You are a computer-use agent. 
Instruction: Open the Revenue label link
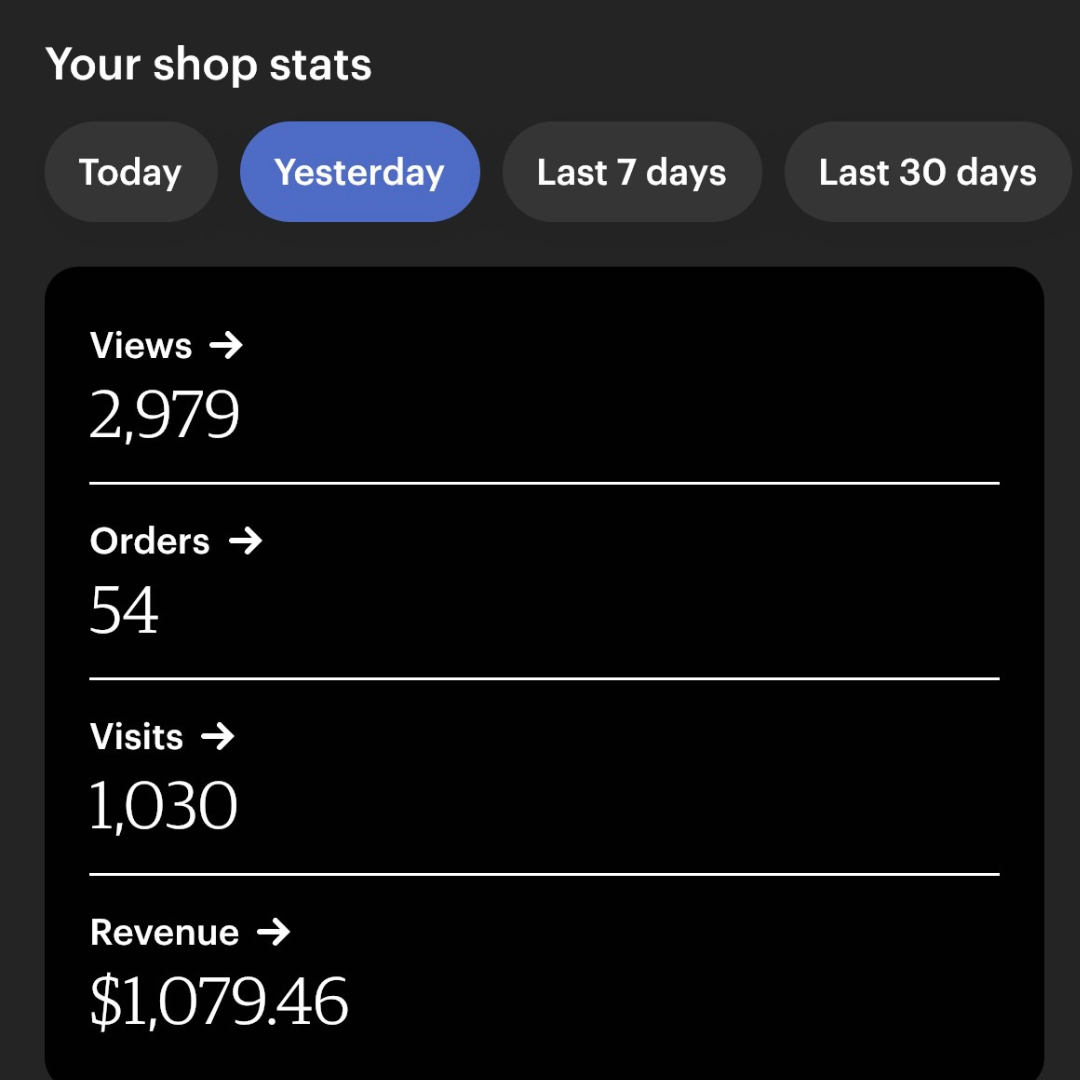pyautogui.click(x=165, y=933)
